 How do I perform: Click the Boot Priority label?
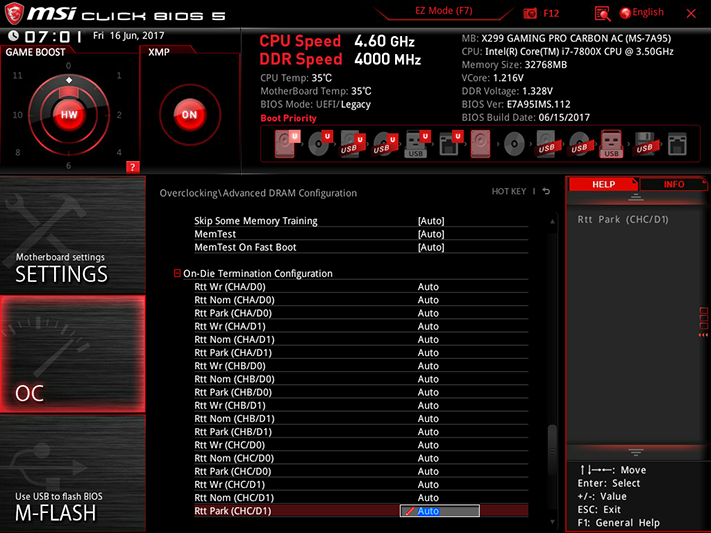pyautogui.click(x=288, y=118)
